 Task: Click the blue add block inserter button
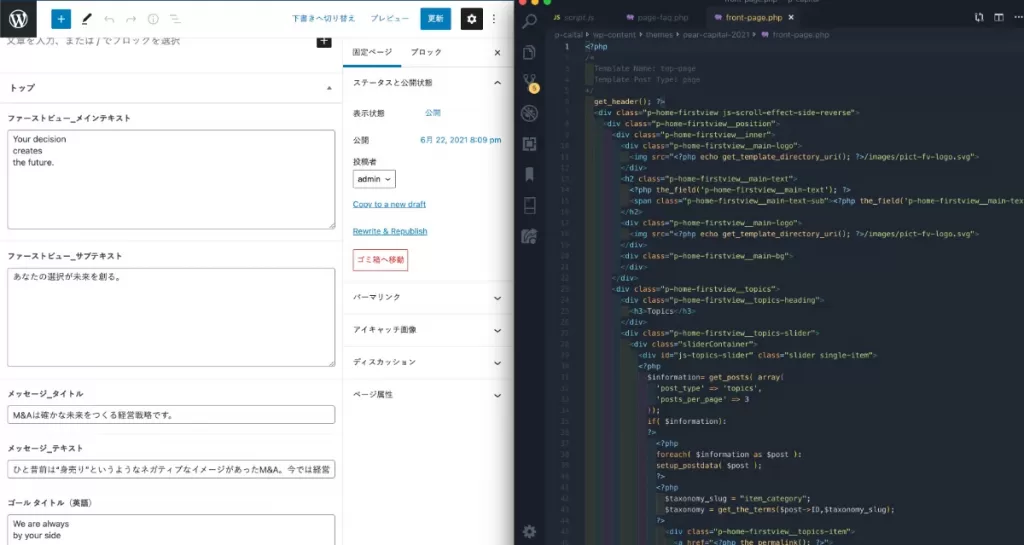pyautogui.click(x=61, y=19)
